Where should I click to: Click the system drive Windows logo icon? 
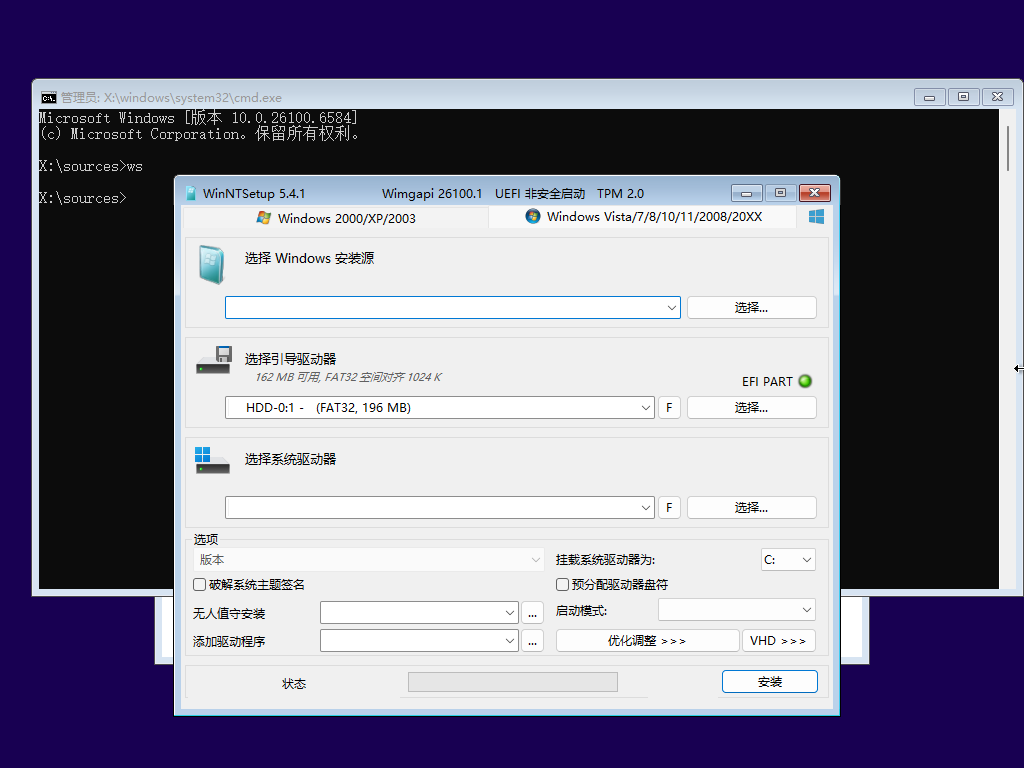212,460
